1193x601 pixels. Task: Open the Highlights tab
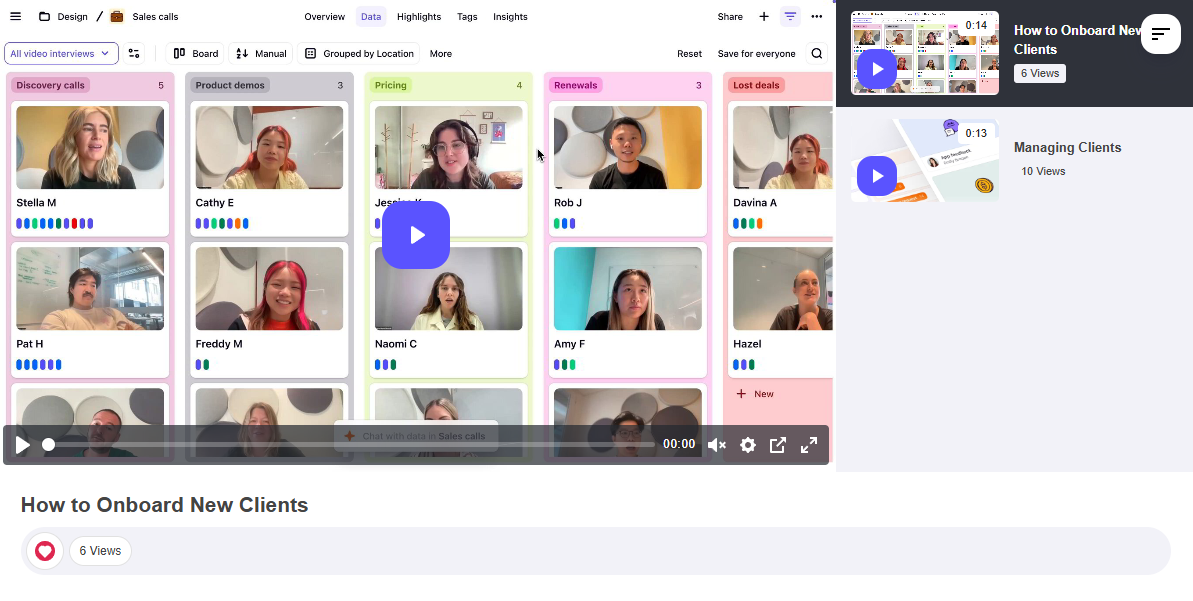(x=418, y=17)
